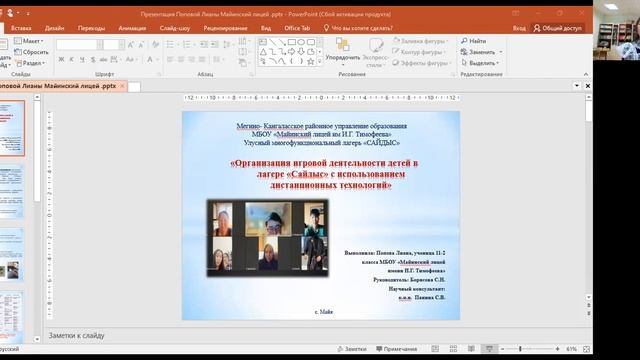Screen dimensions: 640x360
Task: Click the fit slide to window icon
Action: [586, 349]
